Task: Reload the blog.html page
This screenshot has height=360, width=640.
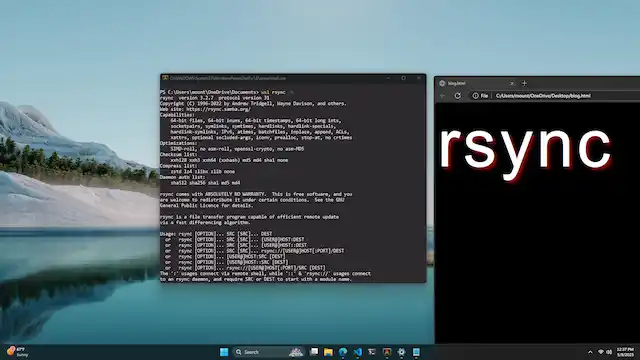Action: [x=458, y=96]
